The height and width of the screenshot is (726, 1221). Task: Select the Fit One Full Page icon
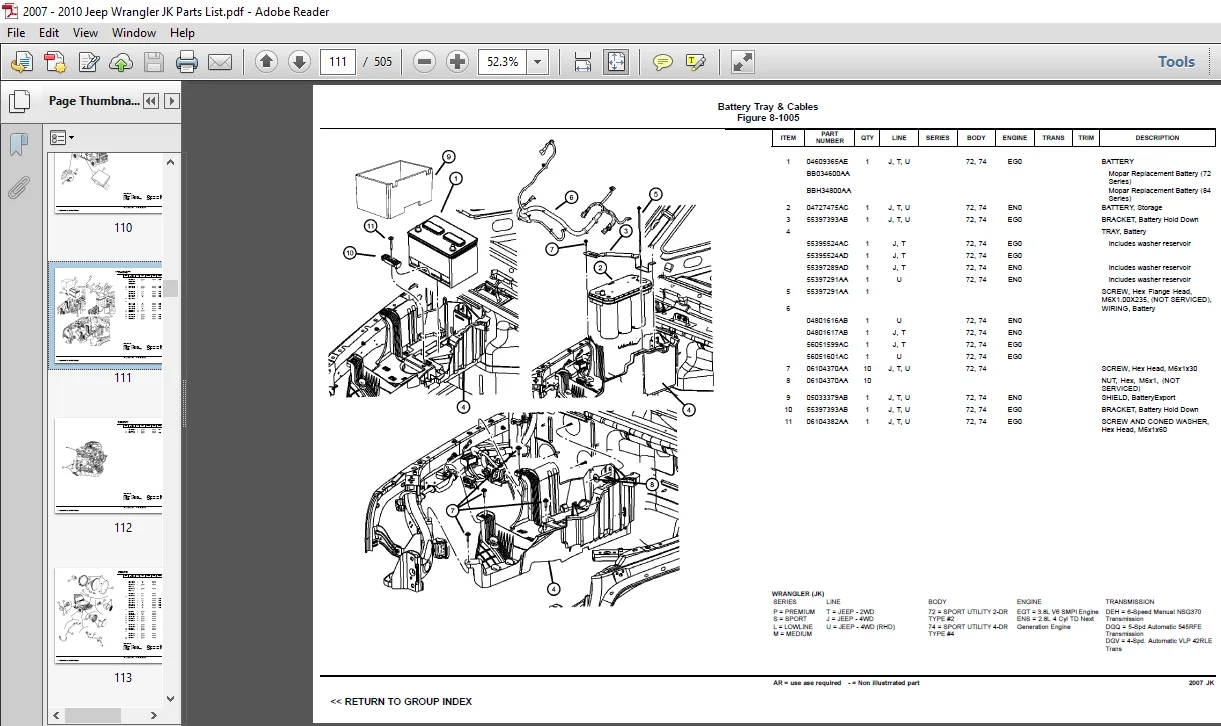click(615, 62)
